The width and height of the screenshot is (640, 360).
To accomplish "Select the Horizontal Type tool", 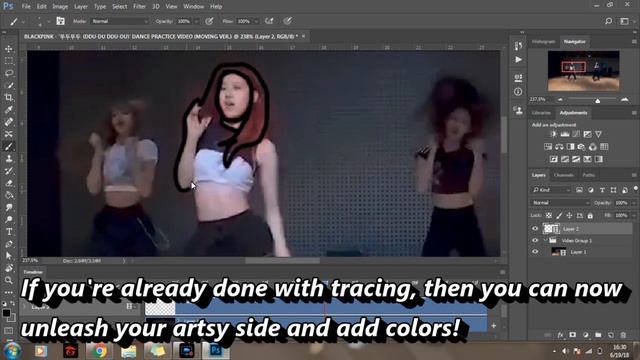I will pos(9,232).
